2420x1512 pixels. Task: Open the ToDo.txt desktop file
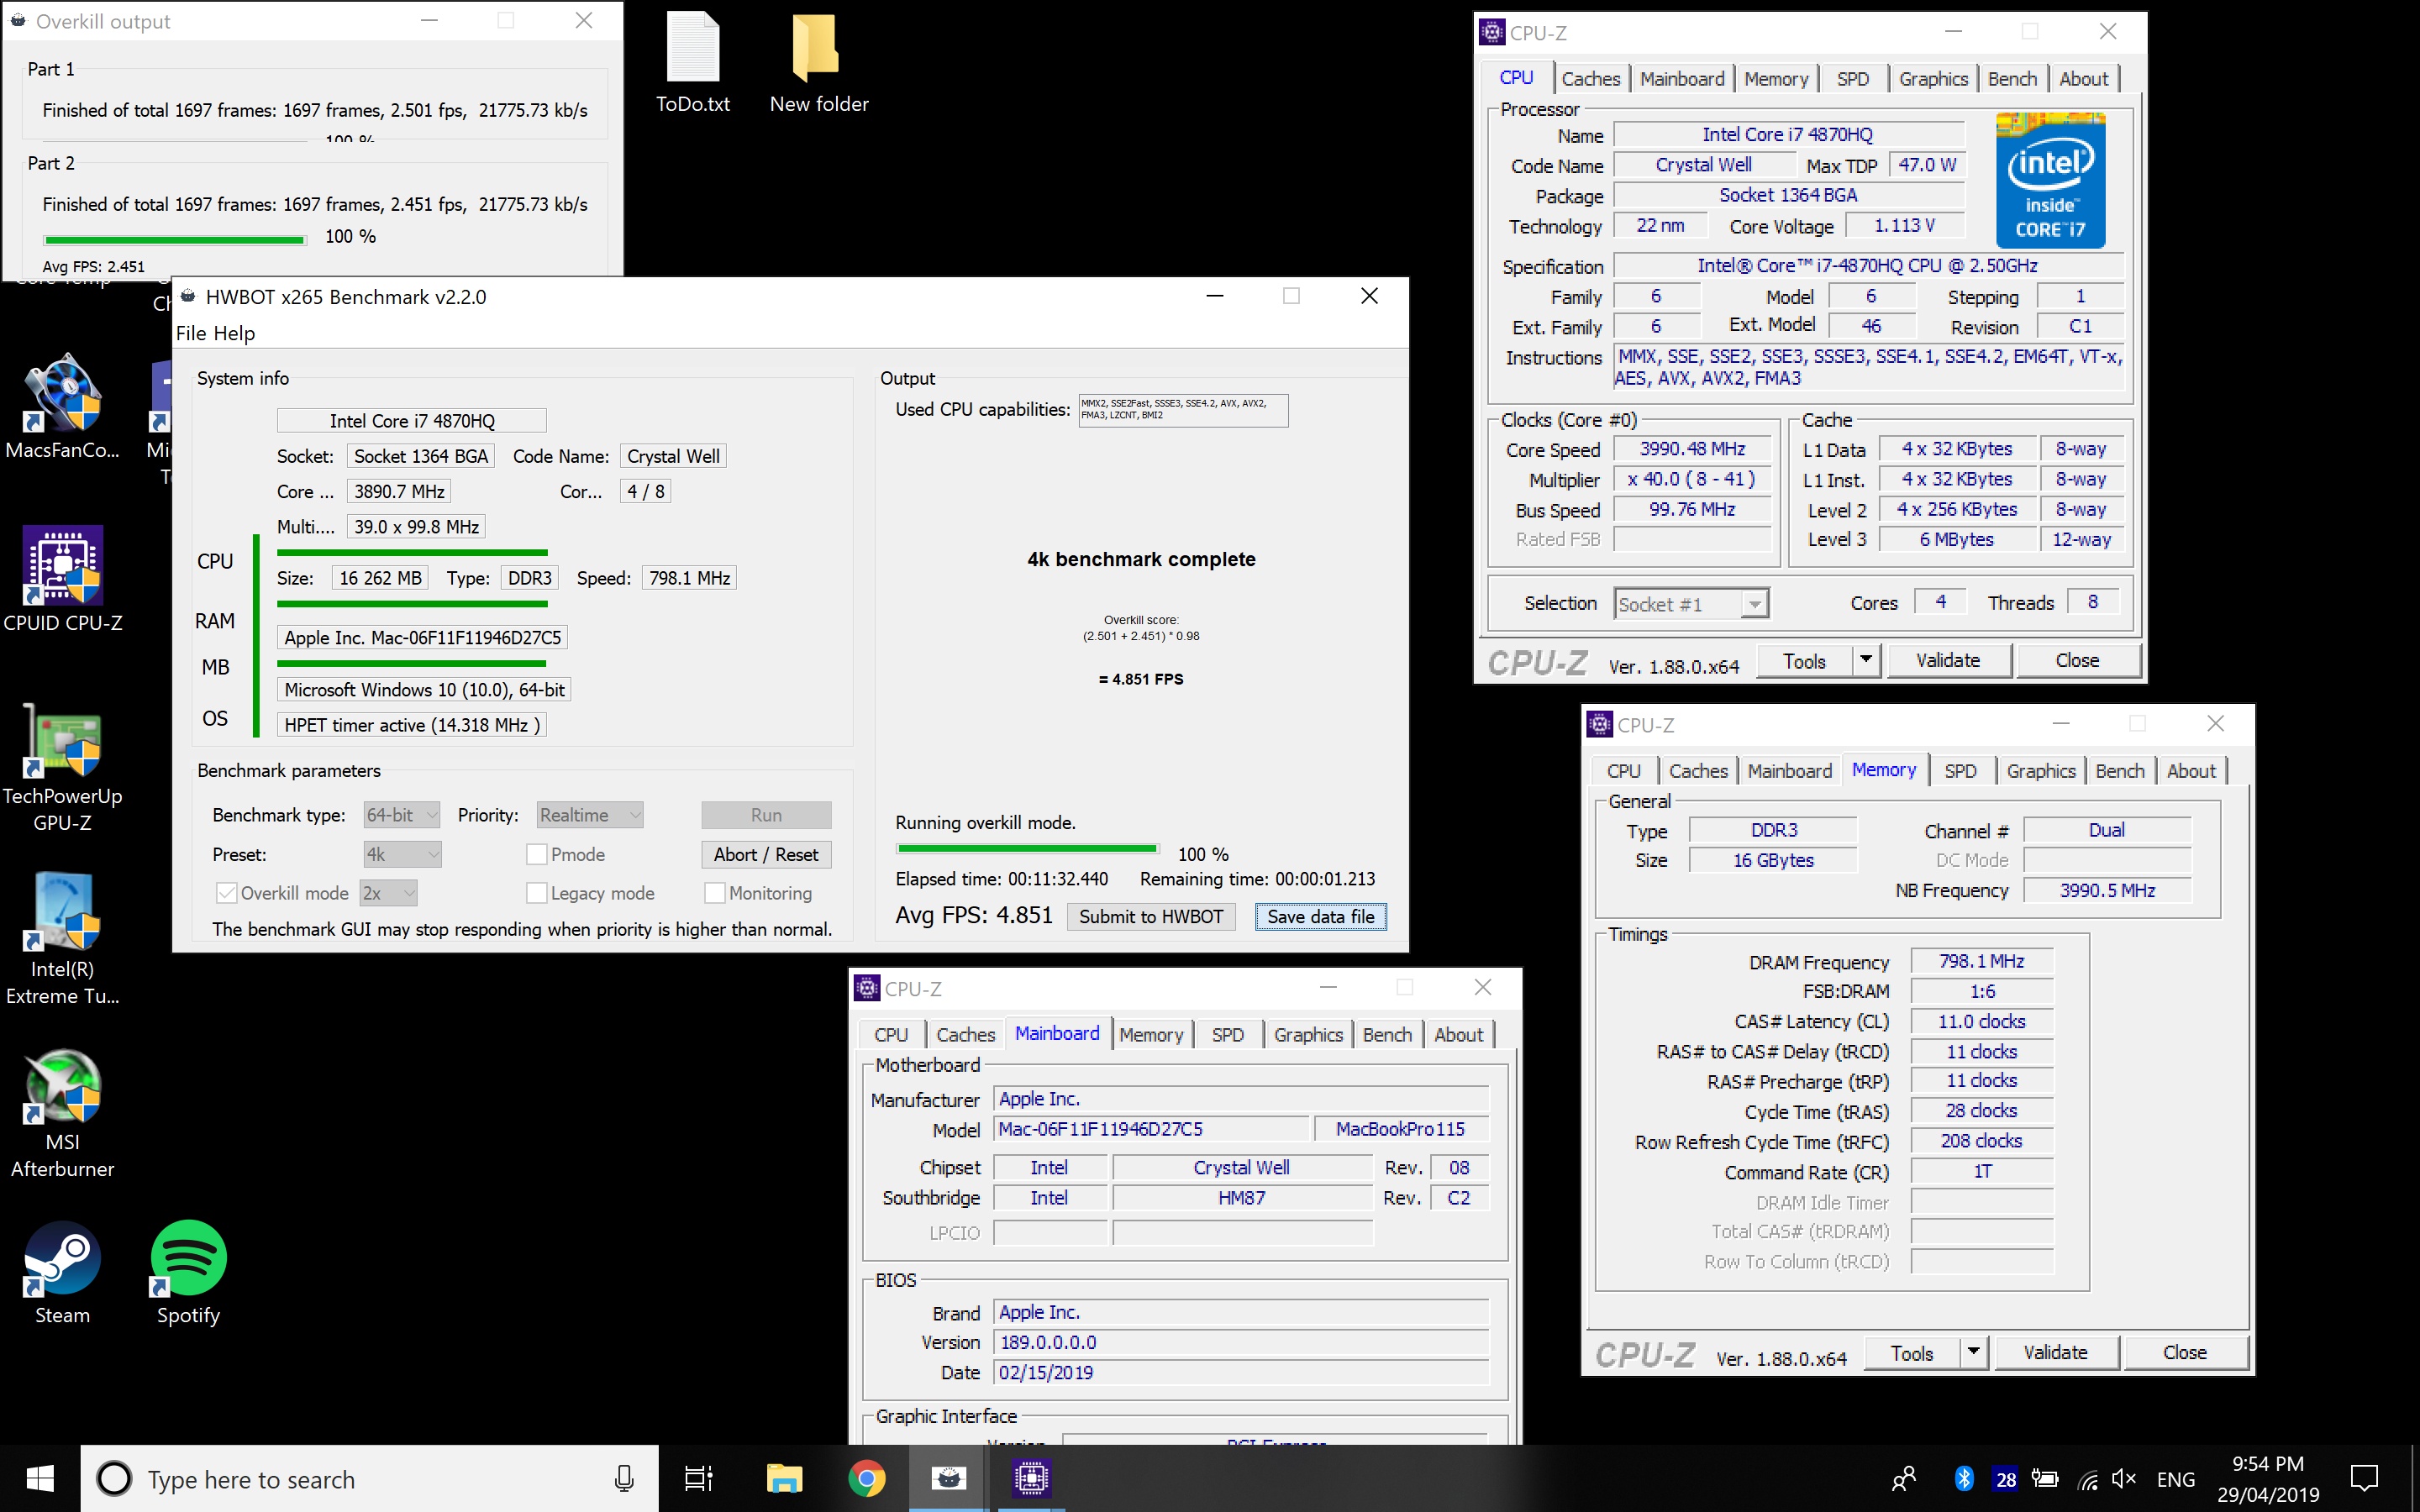[692, 62]
